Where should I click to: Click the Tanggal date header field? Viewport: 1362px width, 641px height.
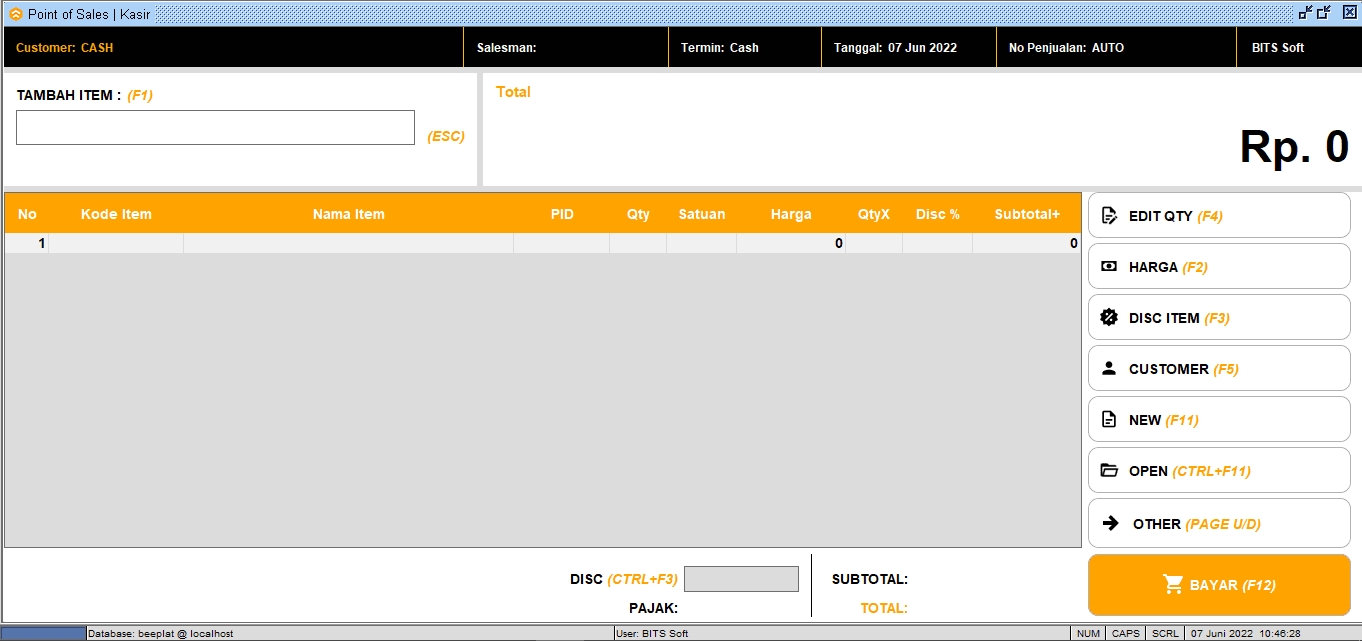[x=908, y=48]
